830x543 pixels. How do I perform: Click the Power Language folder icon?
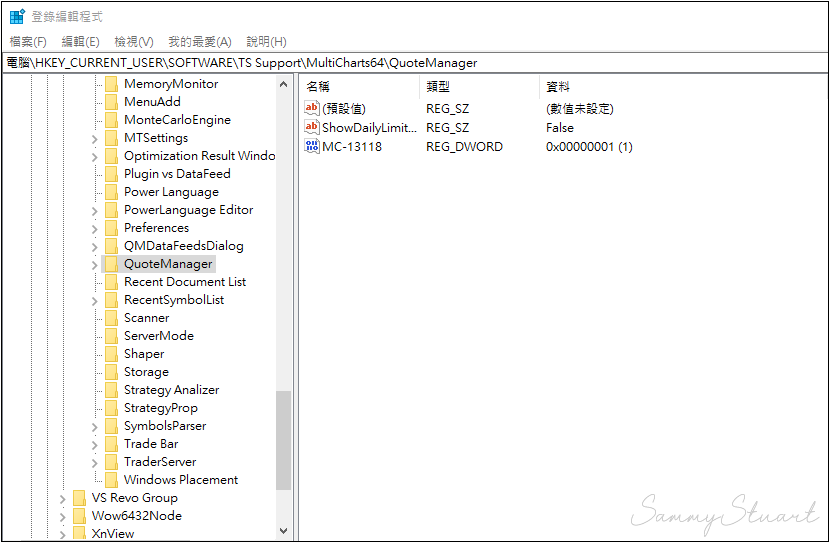tap(111, 192)
